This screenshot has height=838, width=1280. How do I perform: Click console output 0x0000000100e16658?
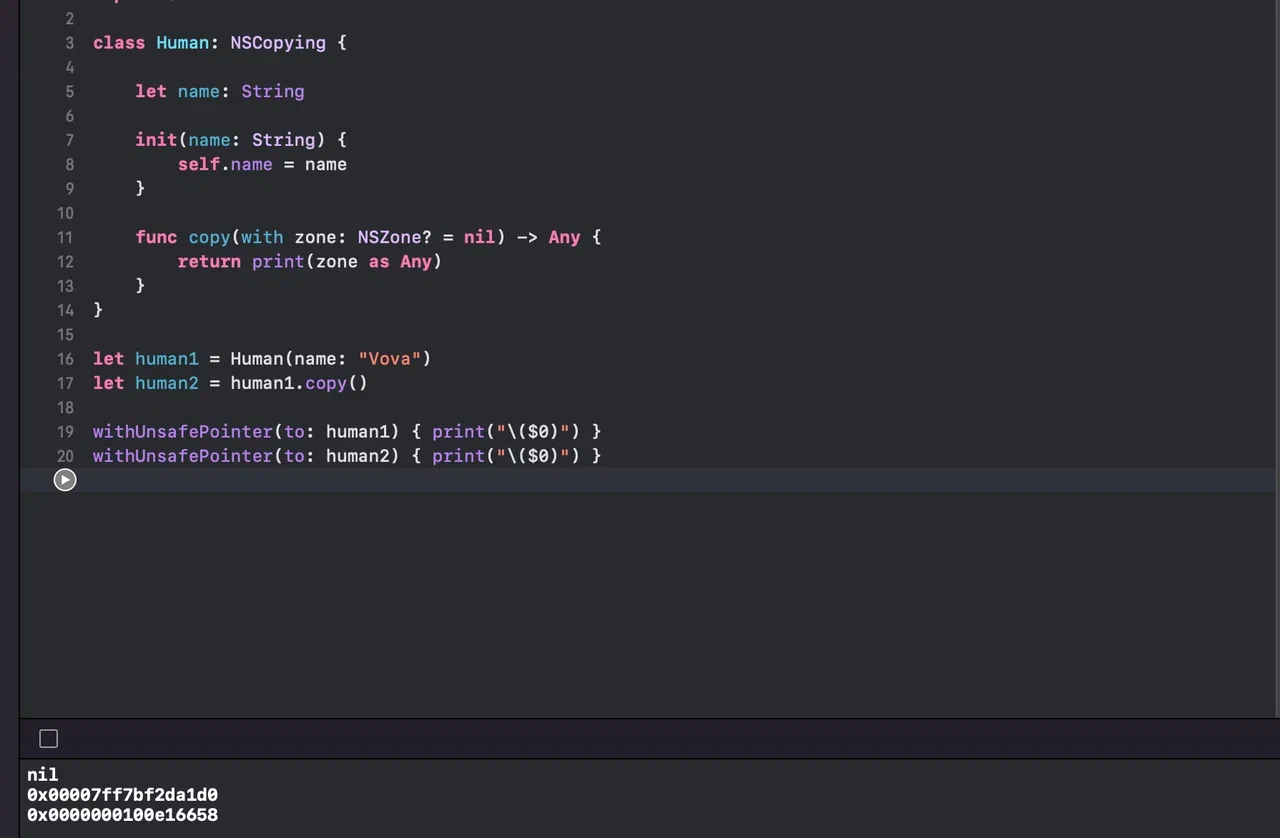122,815
